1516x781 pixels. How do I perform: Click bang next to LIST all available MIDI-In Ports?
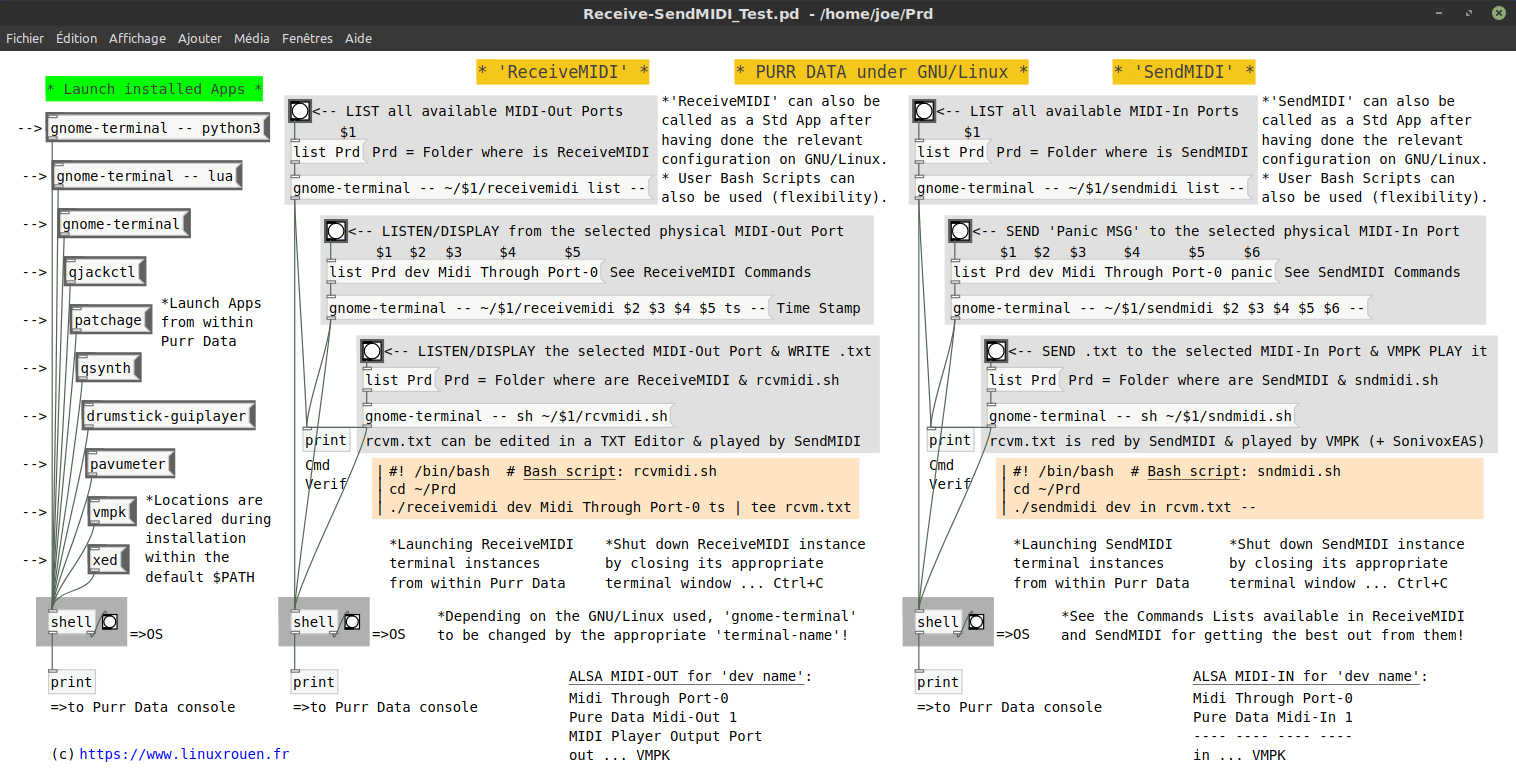924,111
